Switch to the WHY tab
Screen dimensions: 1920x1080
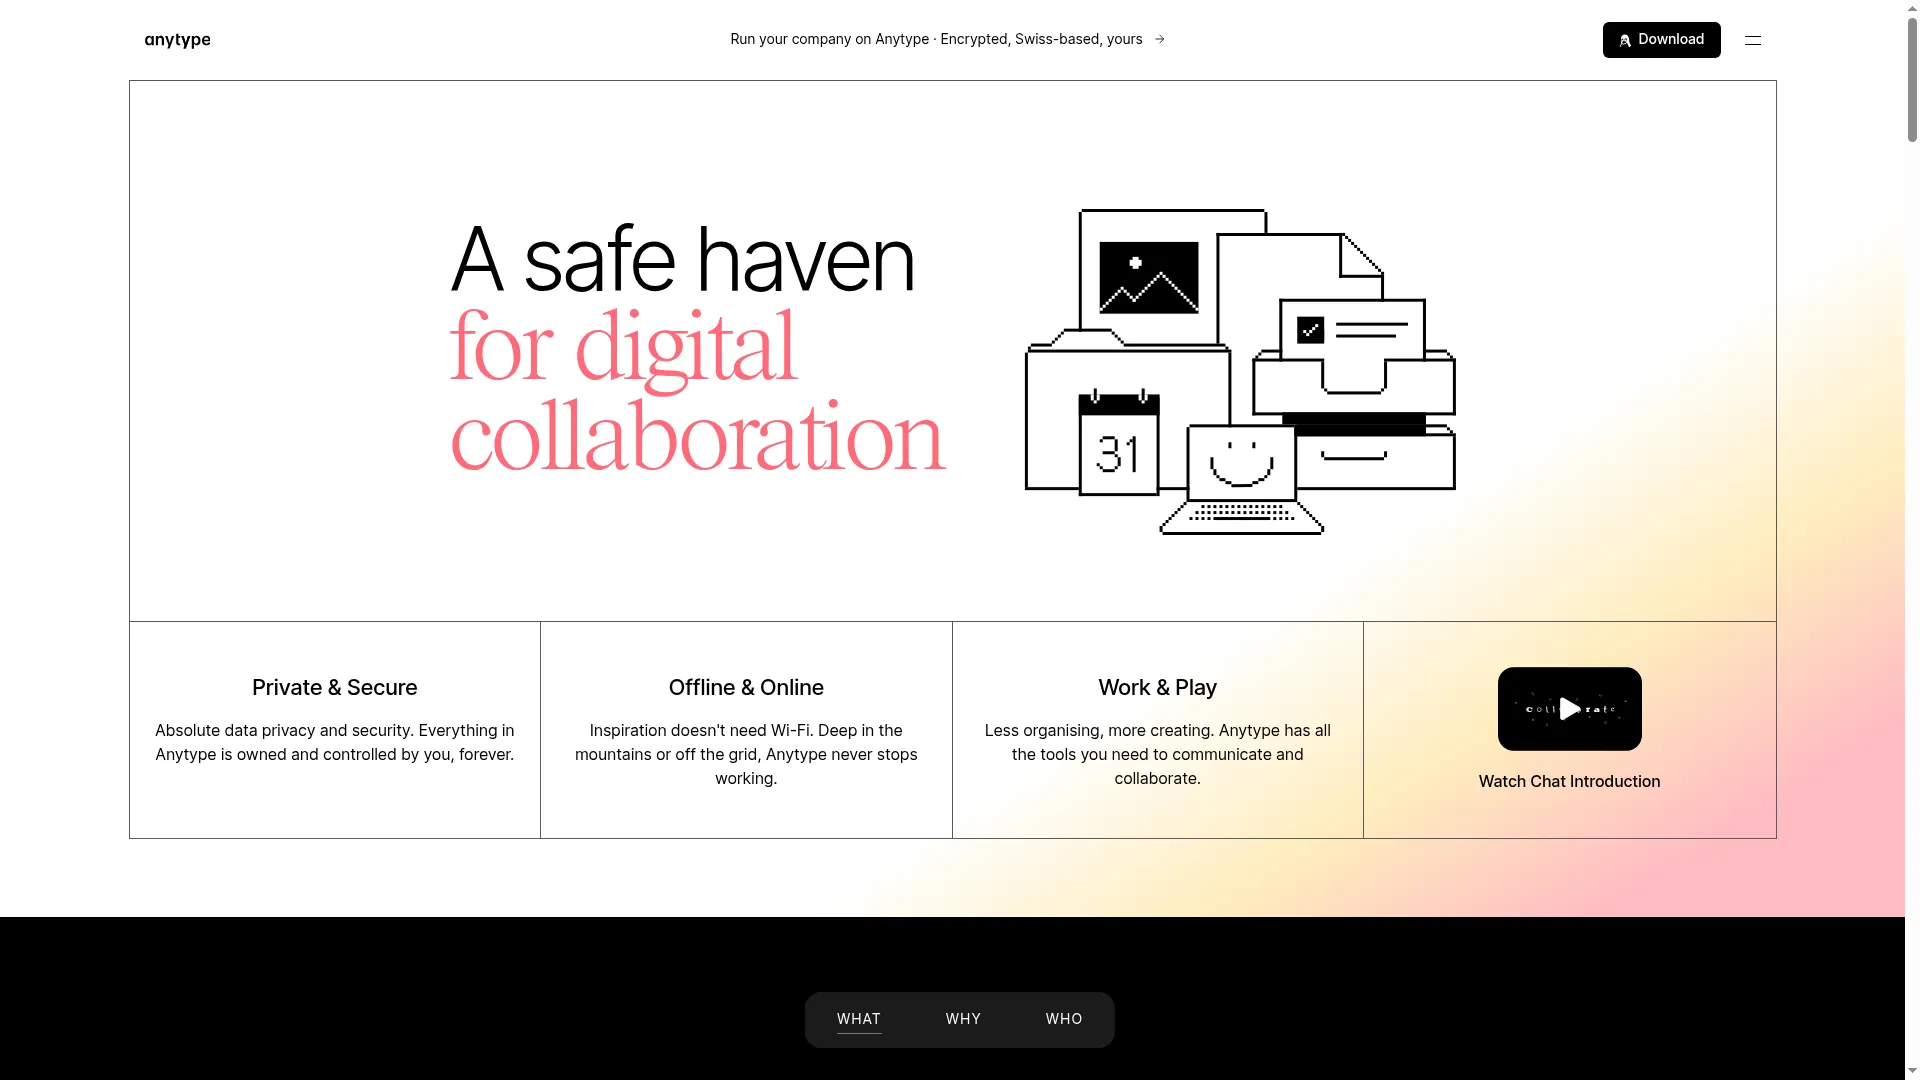963,1019
